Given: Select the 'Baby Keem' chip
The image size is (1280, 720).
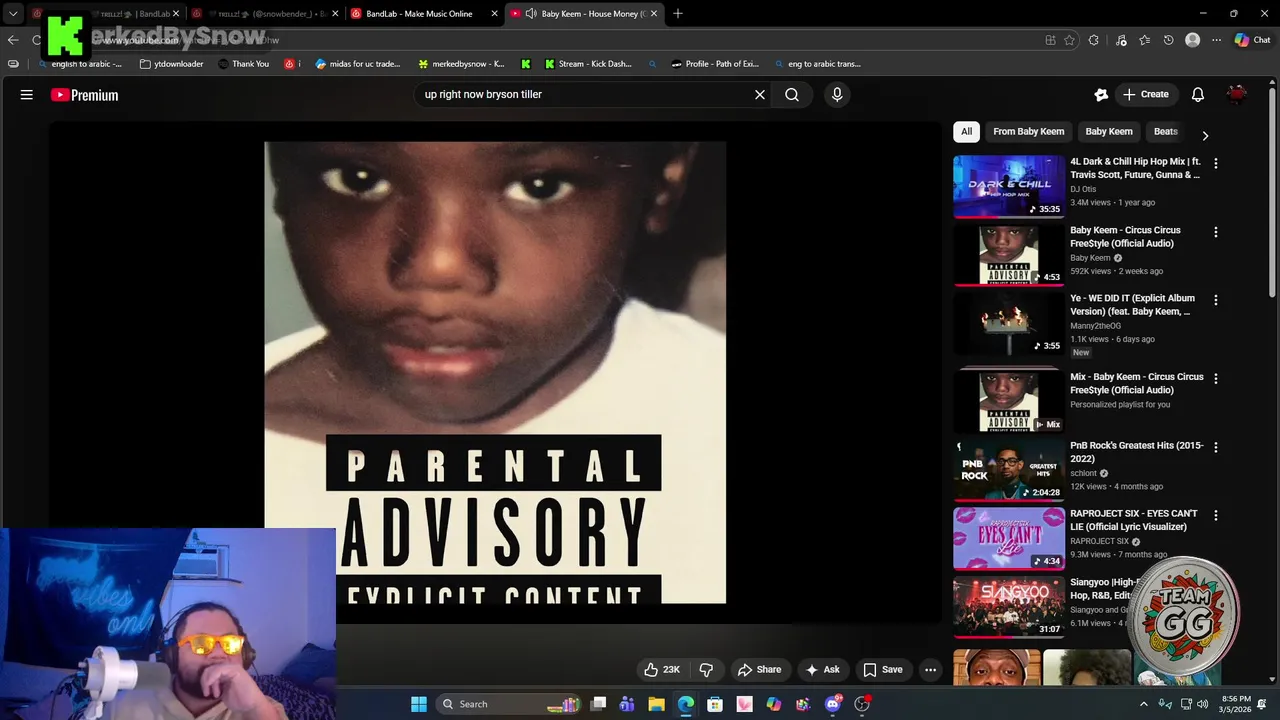Looking at the screenshot, I should (x=1109, y=132).
